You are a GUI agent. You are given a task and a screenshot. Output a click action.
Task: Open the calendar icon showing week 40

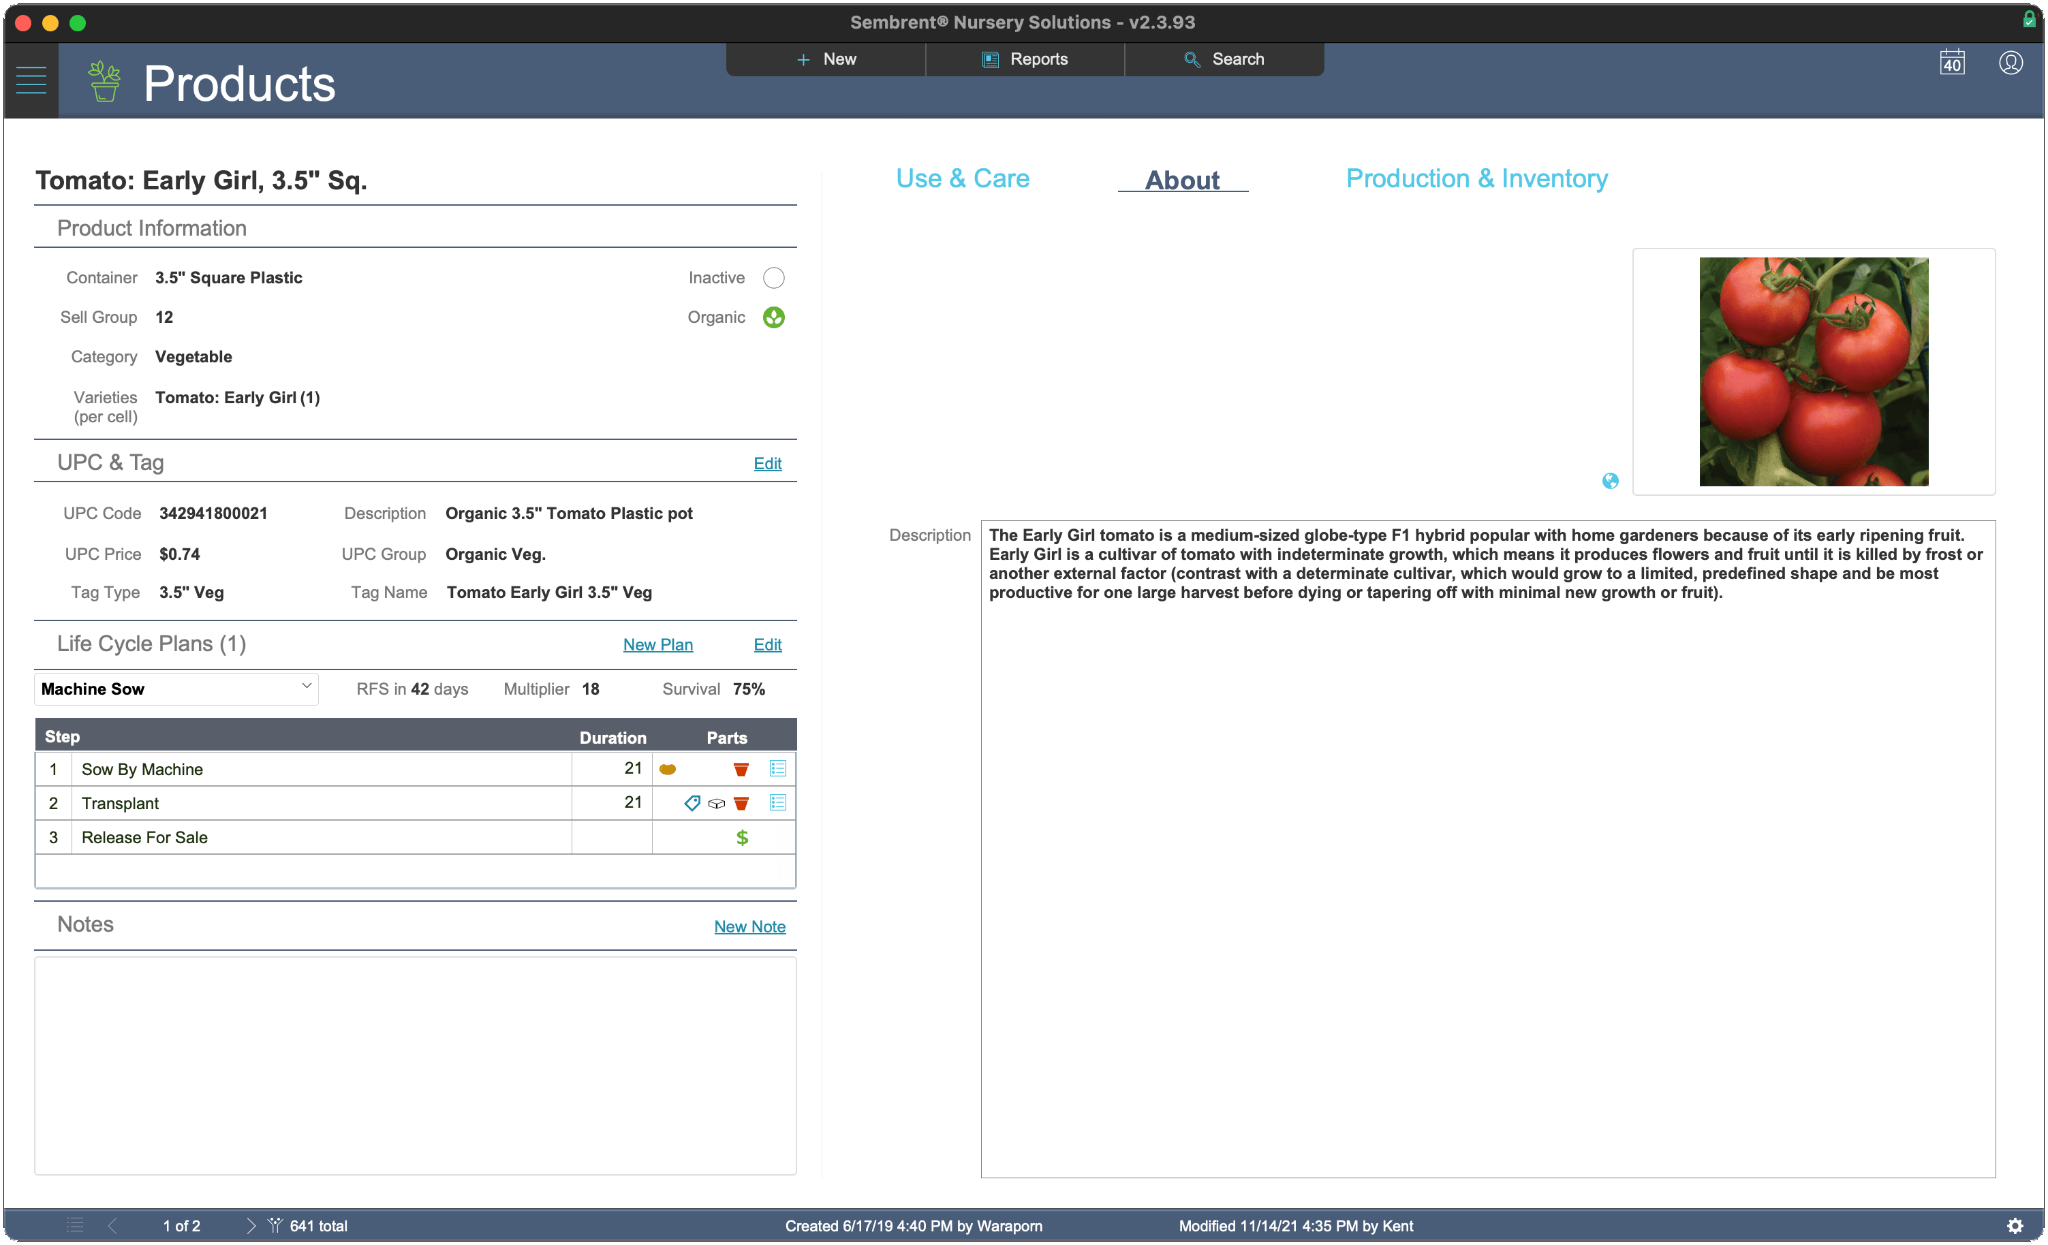[x=1952, y=63]
